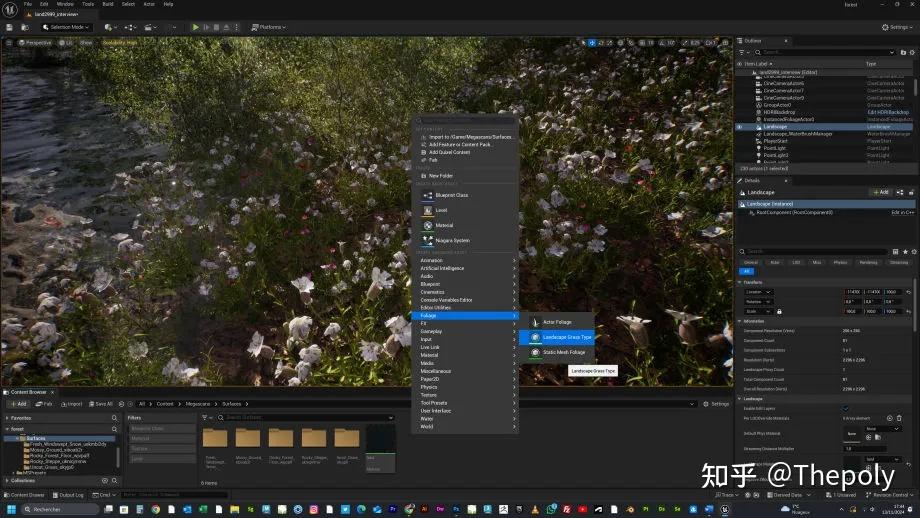The width and height of the screenshot is (920, 518).
Task: Open the viewport hamburger options menu
Action: pyautogui.click(x=9, y=43)
